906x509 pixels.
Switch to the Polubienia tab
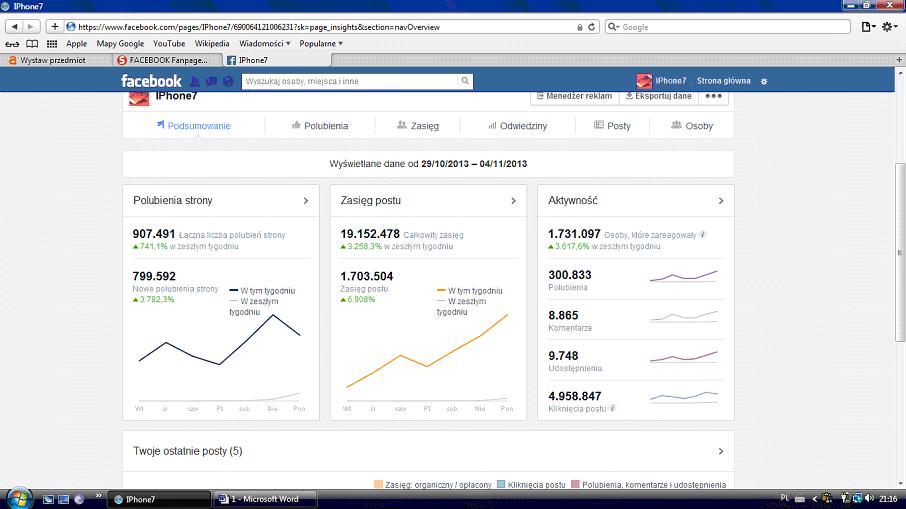pos(320,125)
